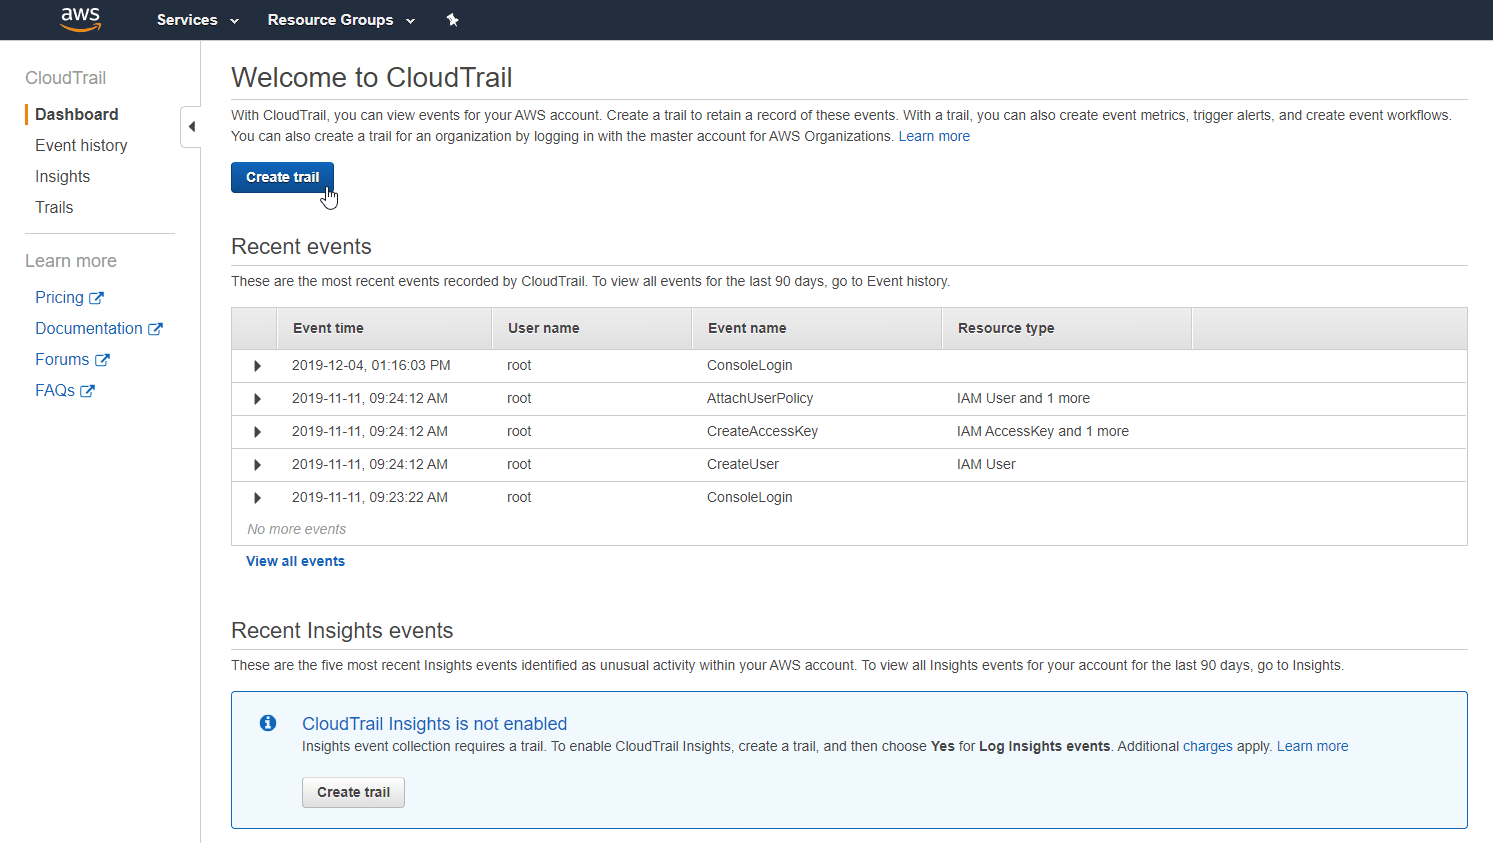The width and height of the screenshot is (1493, 843).
Task: Expand the AttachUserPolicy event details
Action: [256, 398]
